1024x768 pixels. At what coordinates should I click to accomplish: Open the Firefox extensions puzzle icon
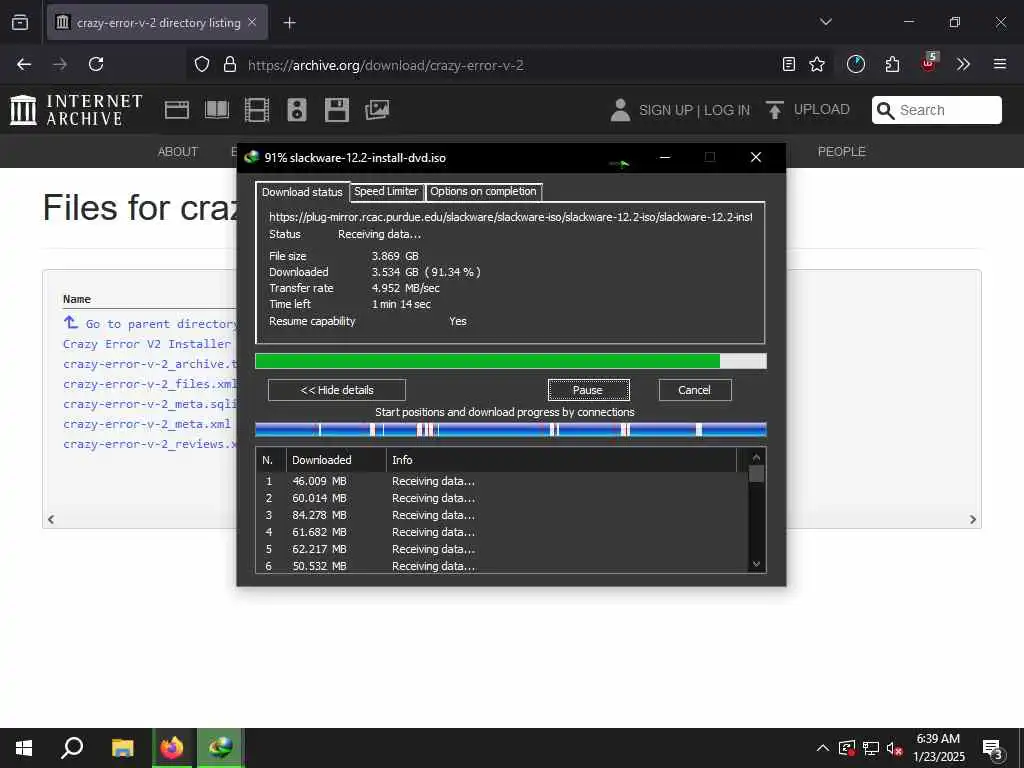(892, 64)
